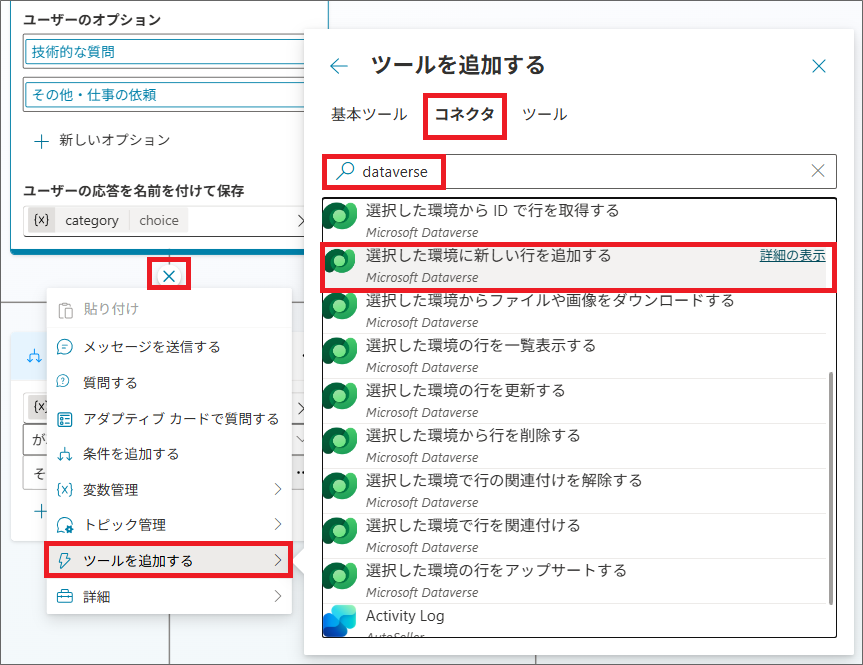This screenshot has height=665, width=863.
Task: Select 選択した環境から行を削除する
Action: point(575,446)
